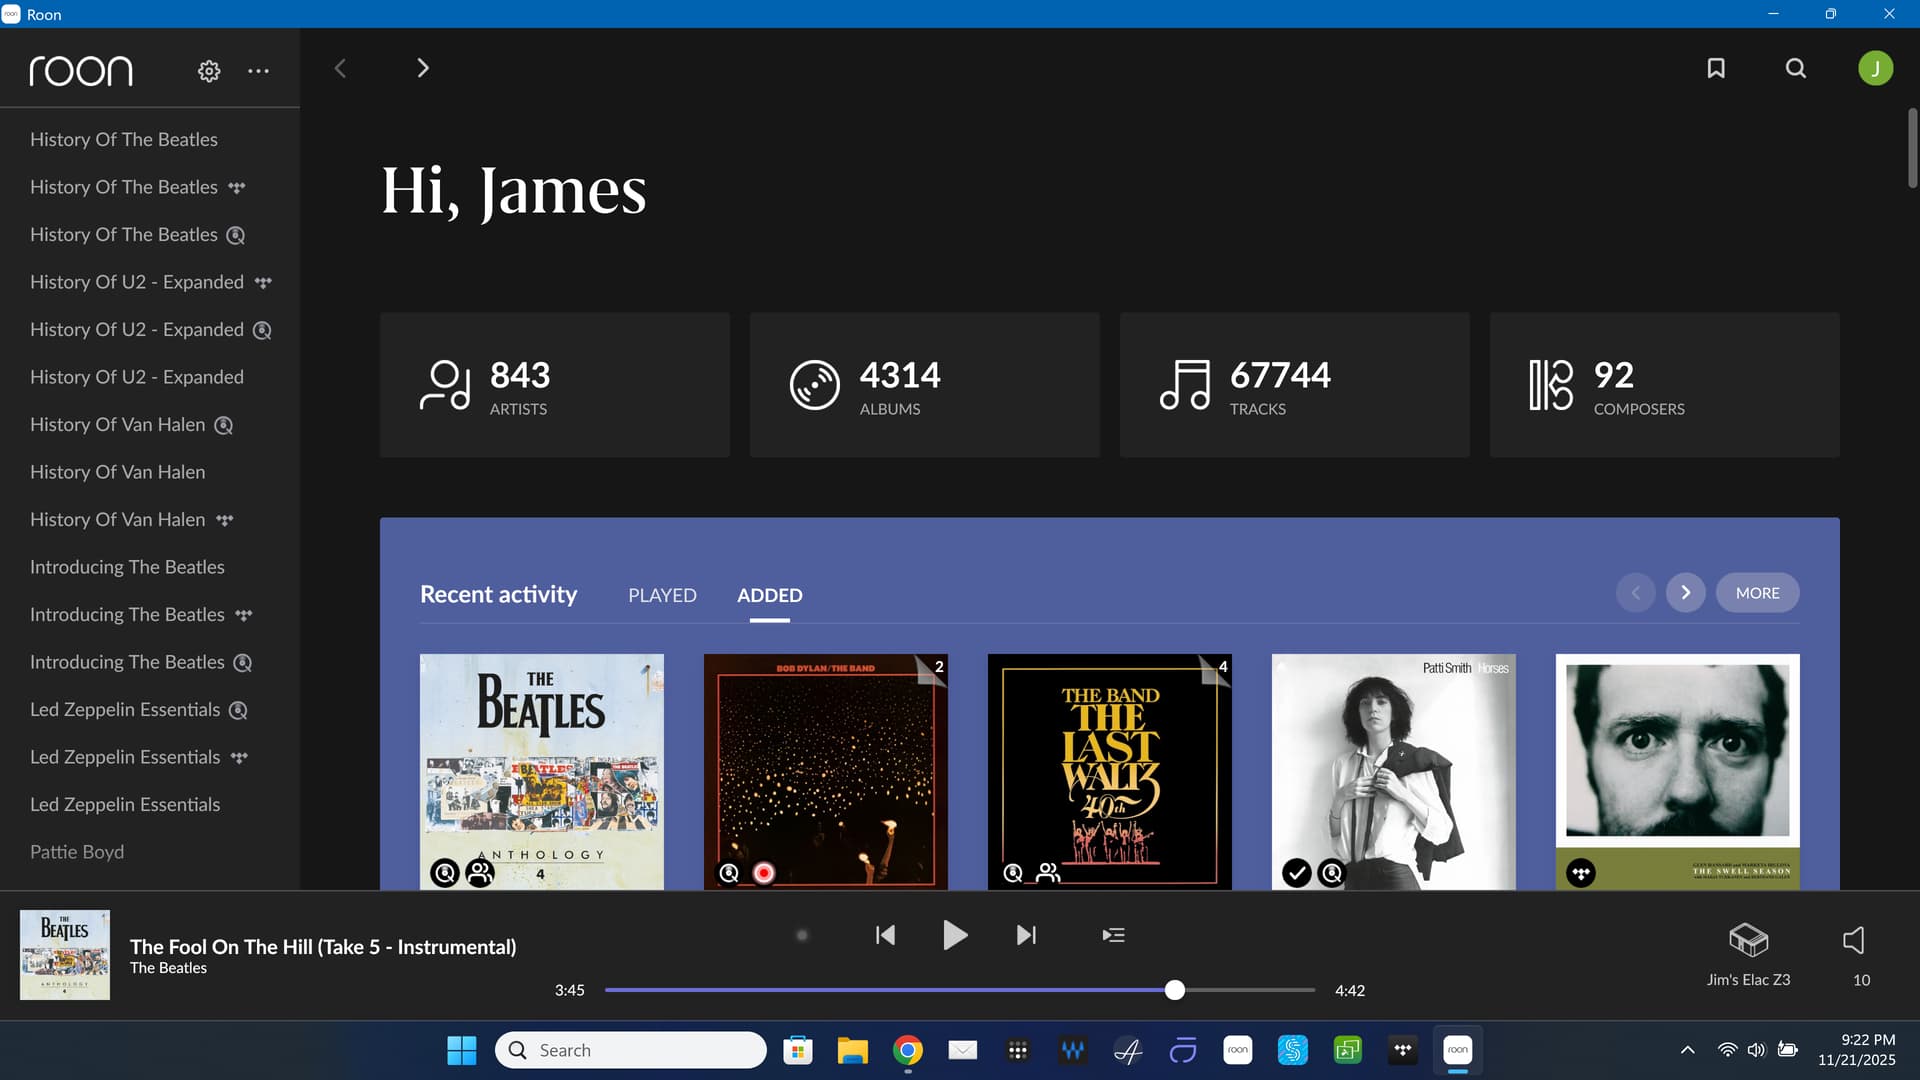Image resolution: width=1920 pixels, height=1080 pixels.
Task: Open Roon settings gear icon
Action: 209,71
